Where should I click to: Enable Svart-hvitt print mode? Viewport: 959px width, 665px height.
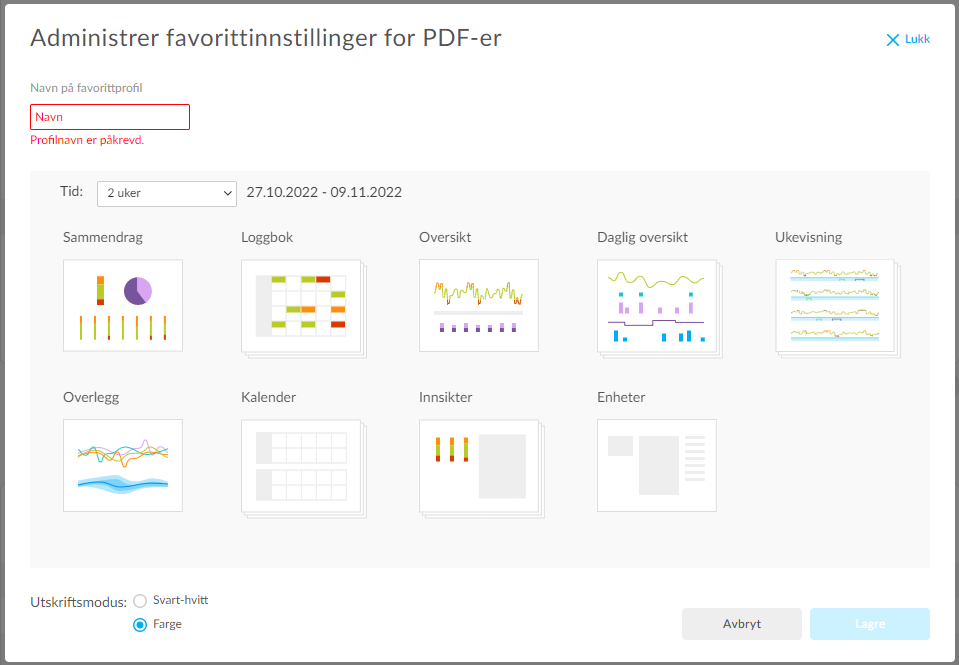click(140, 601)
